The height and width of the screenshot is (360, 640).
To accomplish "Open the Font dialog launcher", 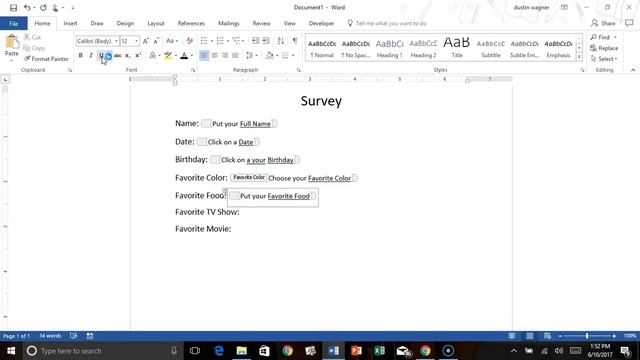I will click(193, 70).
